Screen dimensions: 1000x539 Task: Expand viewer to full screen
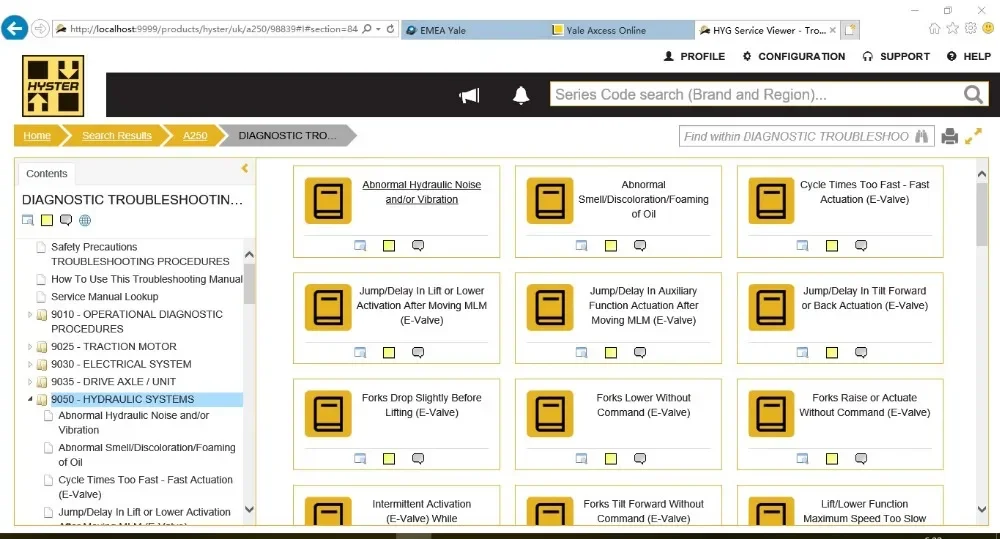(x=973, y=136)
